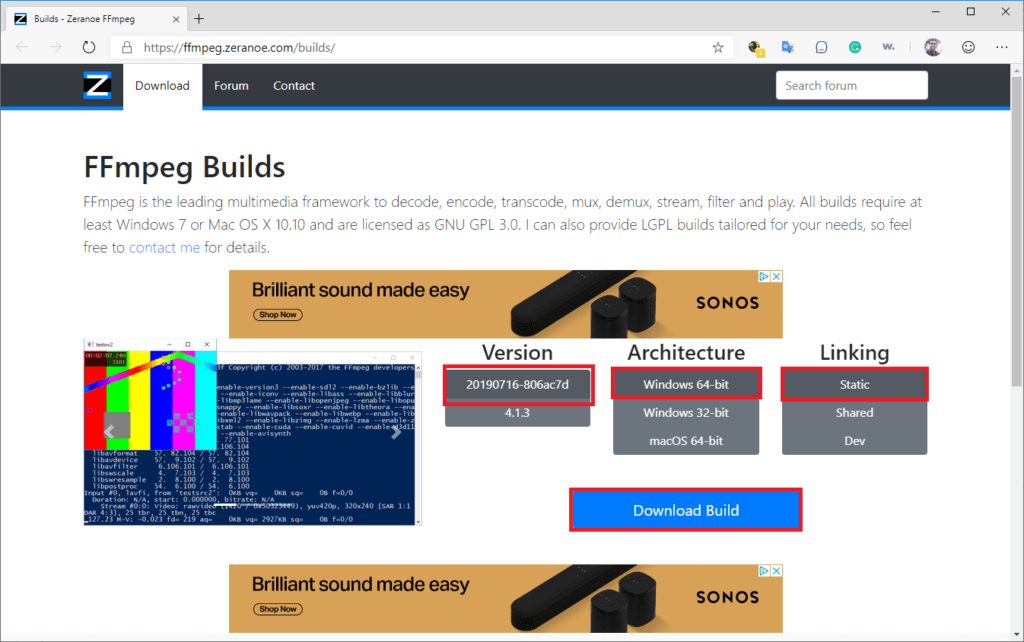
Task: Click the scrollbar down arrow
Action: pyautogui.click(x=1017, y=634)
